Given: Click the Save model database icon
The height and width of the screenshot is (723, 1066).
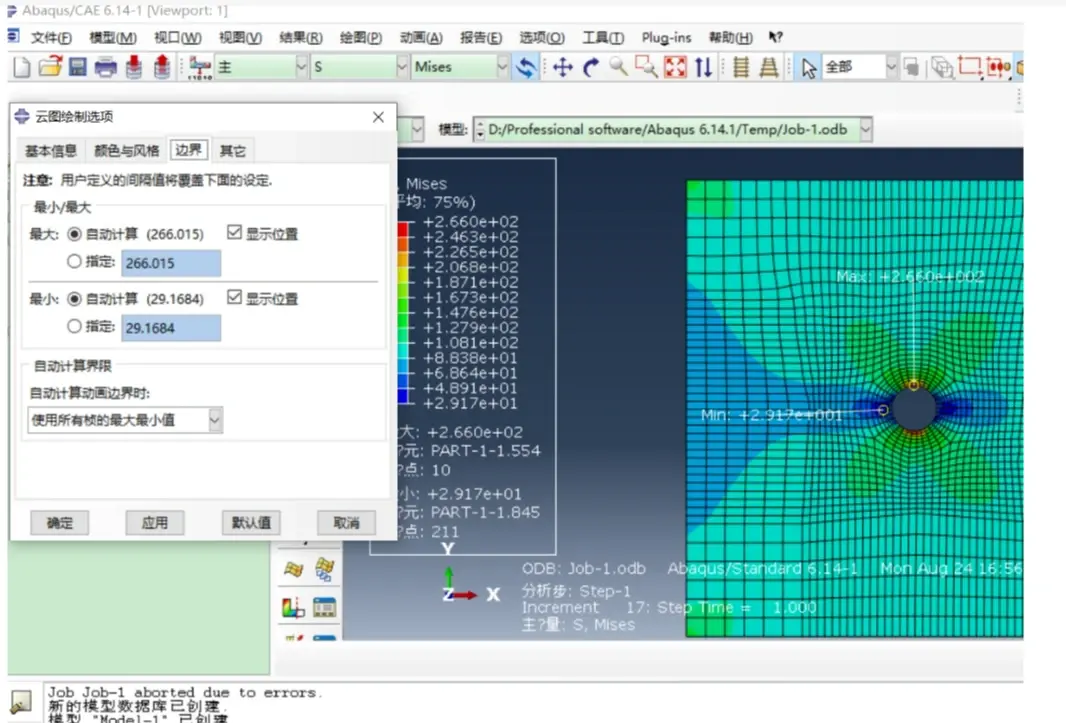Looking at the screenshot, I should click(x=78, y=67).
